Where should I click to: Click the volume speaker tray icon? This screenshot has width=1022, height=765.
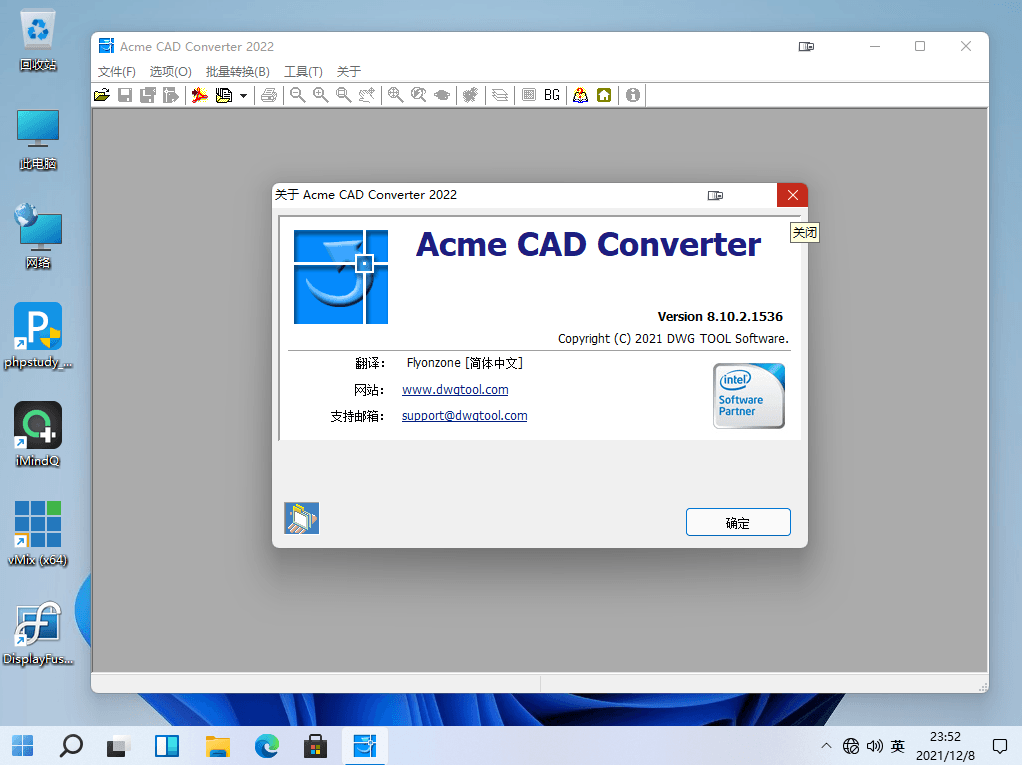click(x=875, y=745)
